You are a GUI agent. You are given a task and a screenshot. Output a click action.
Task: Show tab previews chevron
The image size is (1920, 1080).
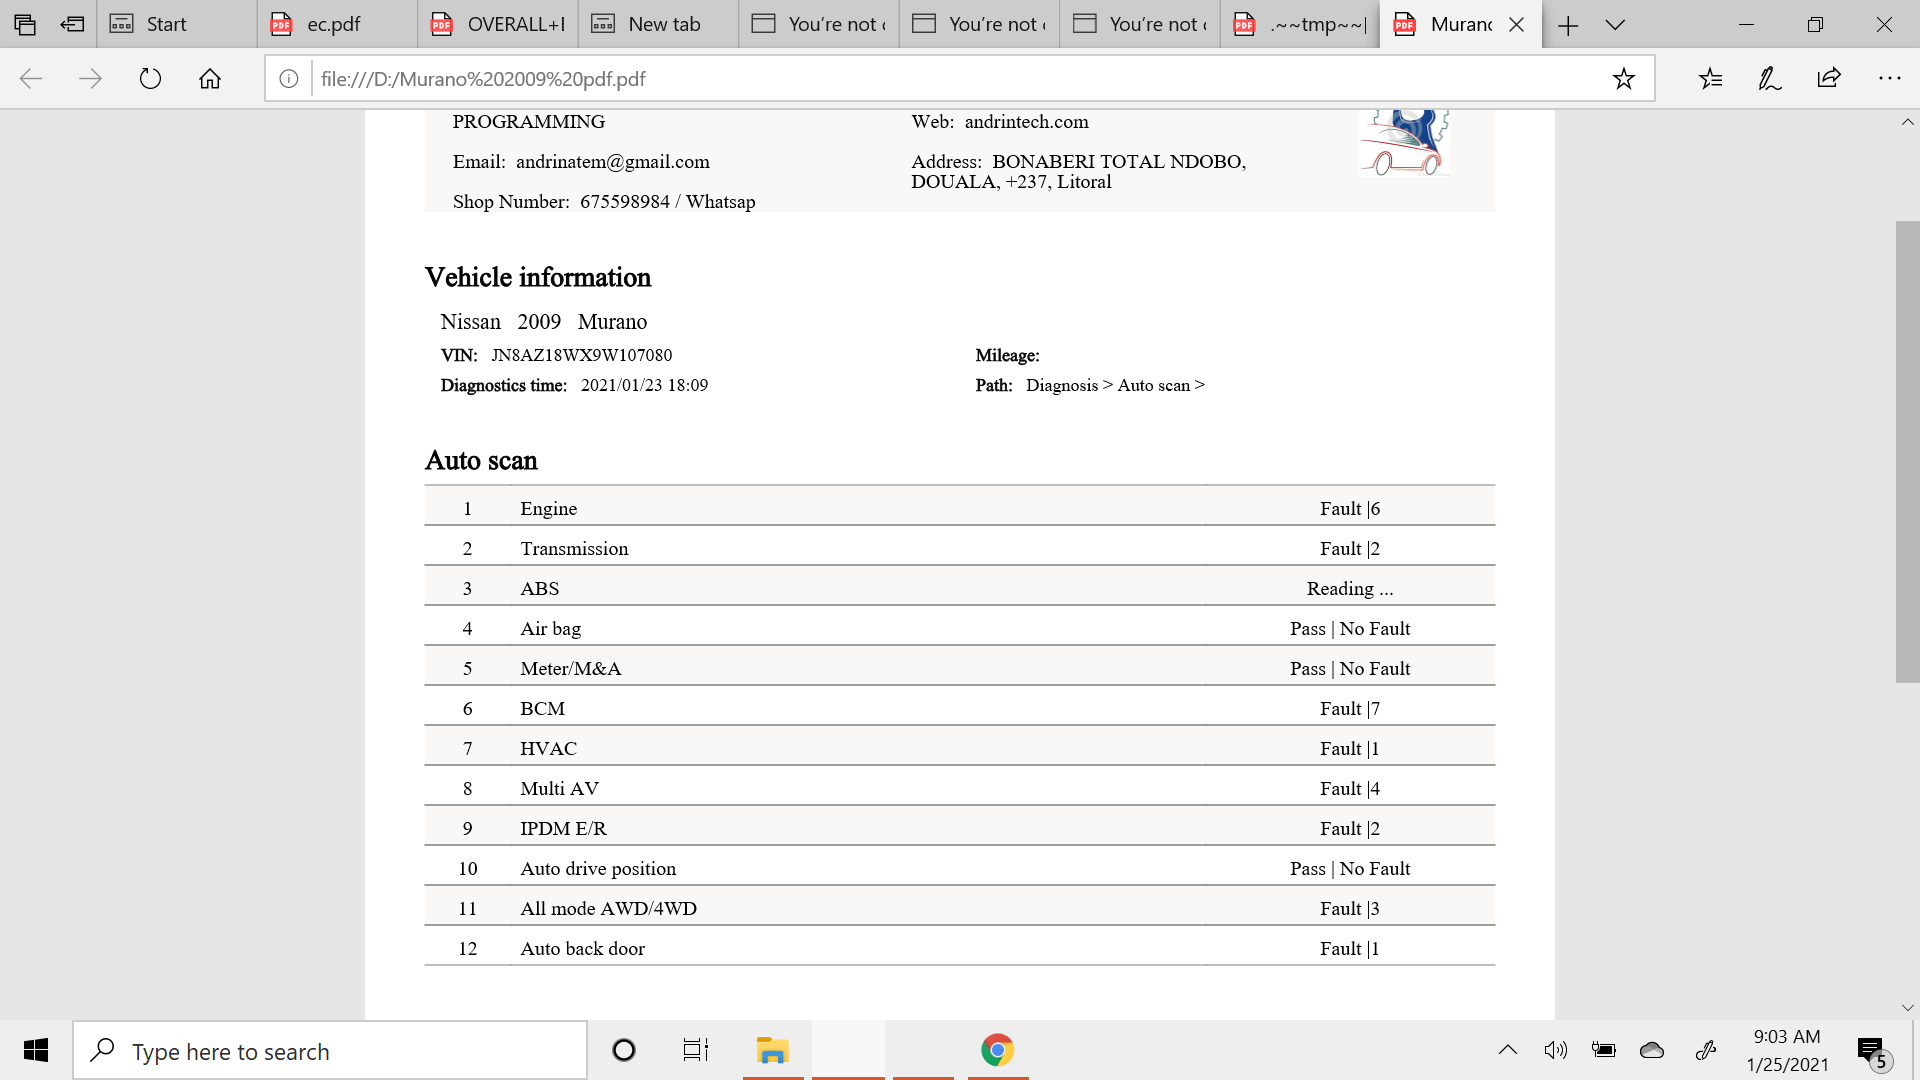1615,24
